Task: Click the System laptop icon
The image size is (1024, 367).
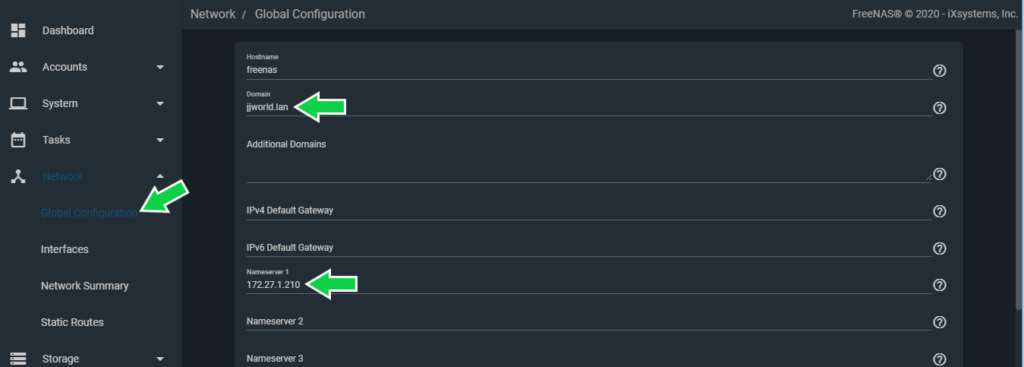Action: tap(18, 103)
